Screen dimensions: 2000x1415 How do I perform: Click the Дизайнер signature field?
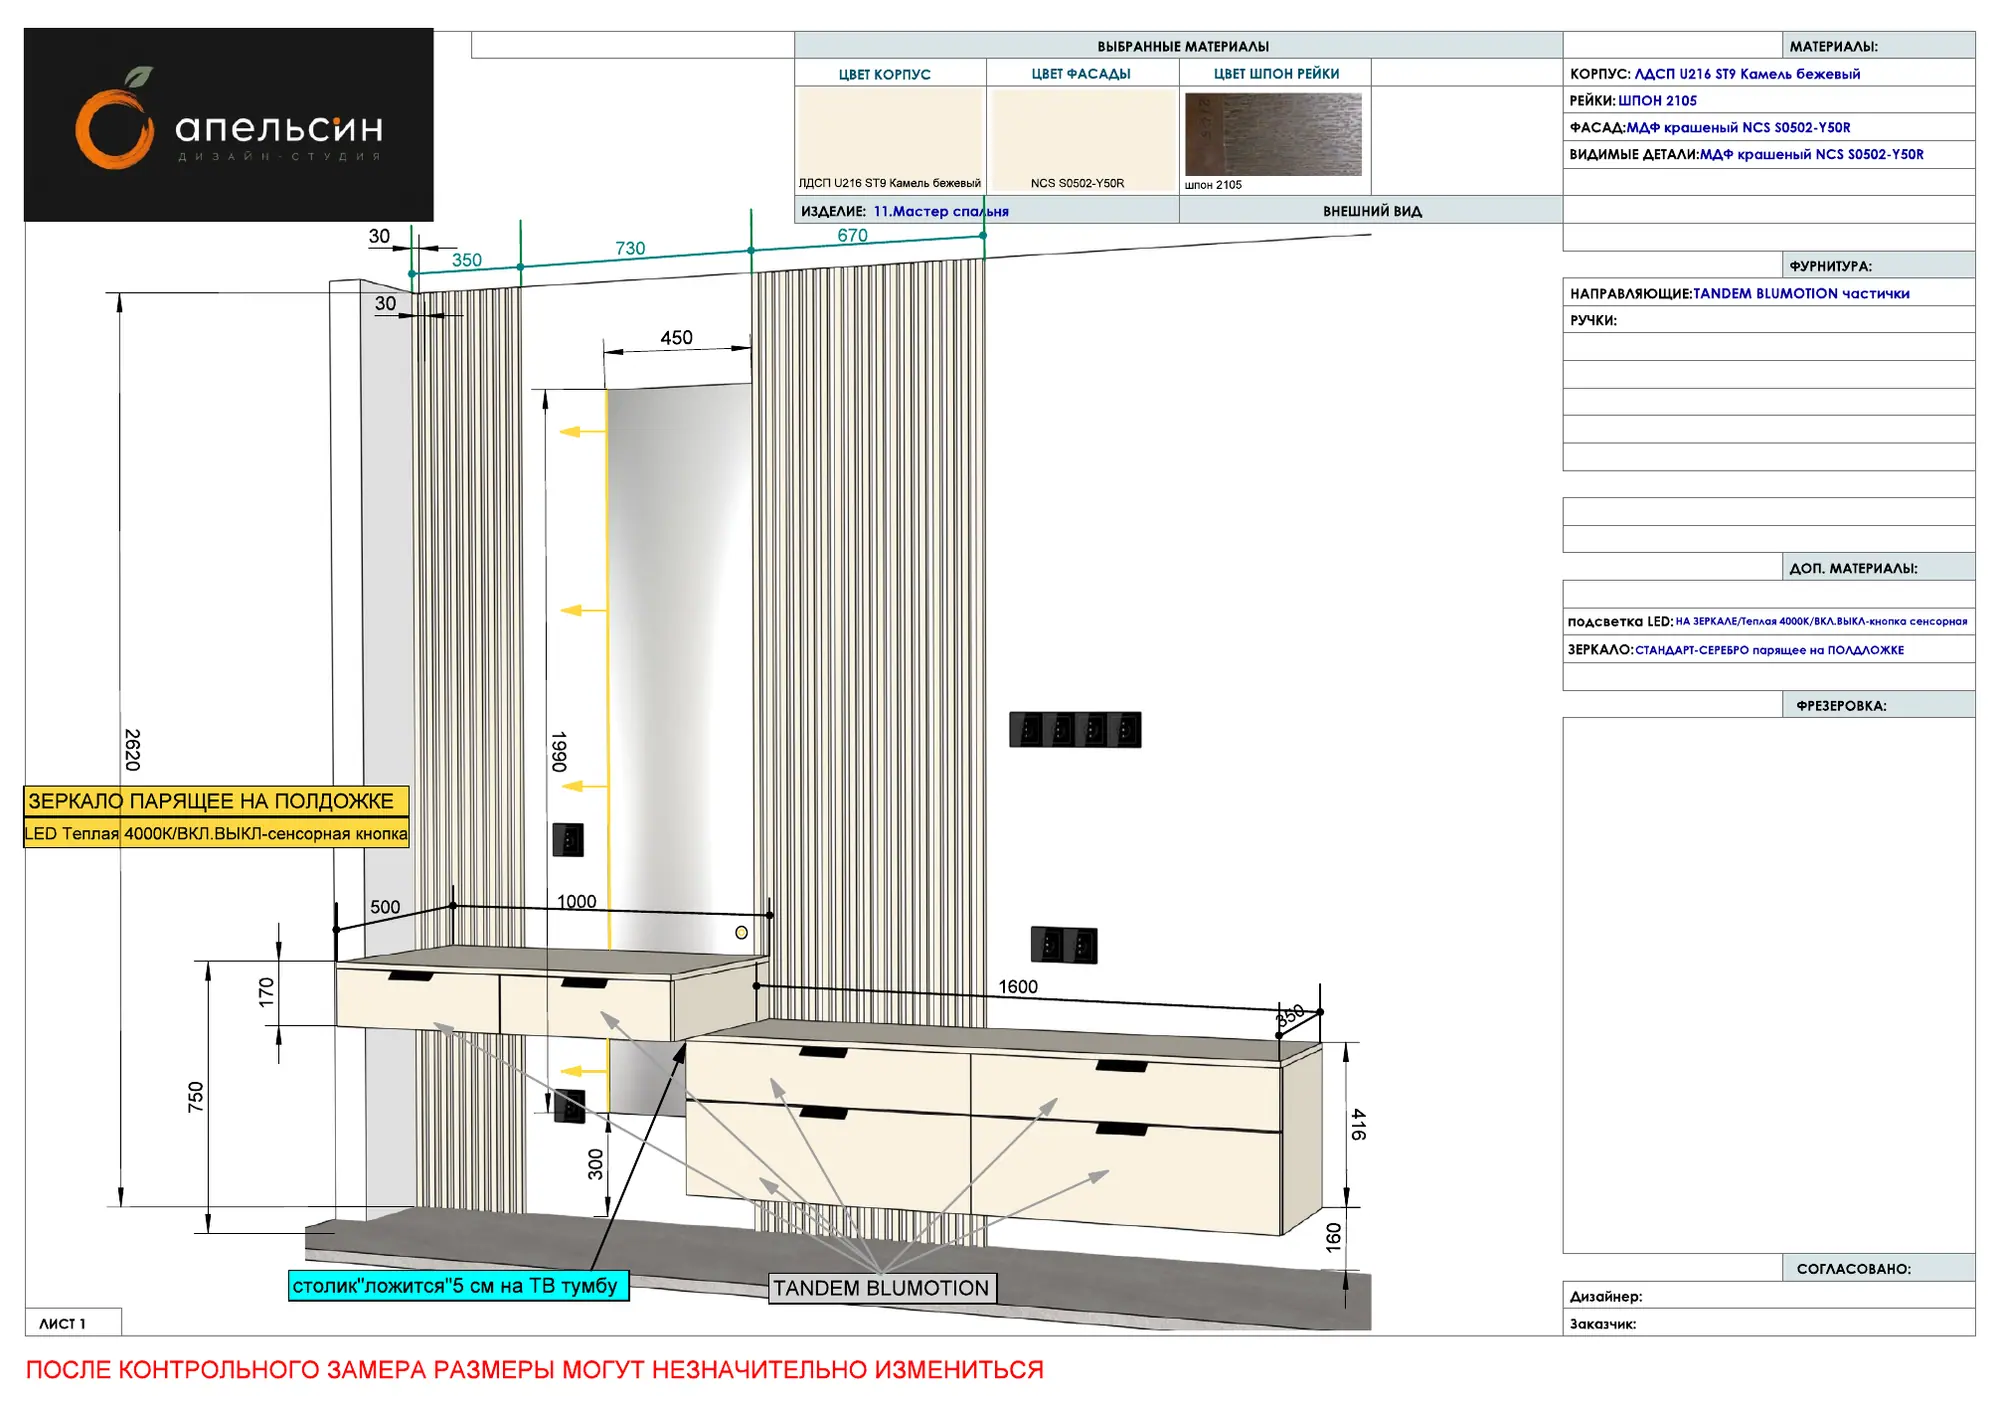coord(1768,1296)
